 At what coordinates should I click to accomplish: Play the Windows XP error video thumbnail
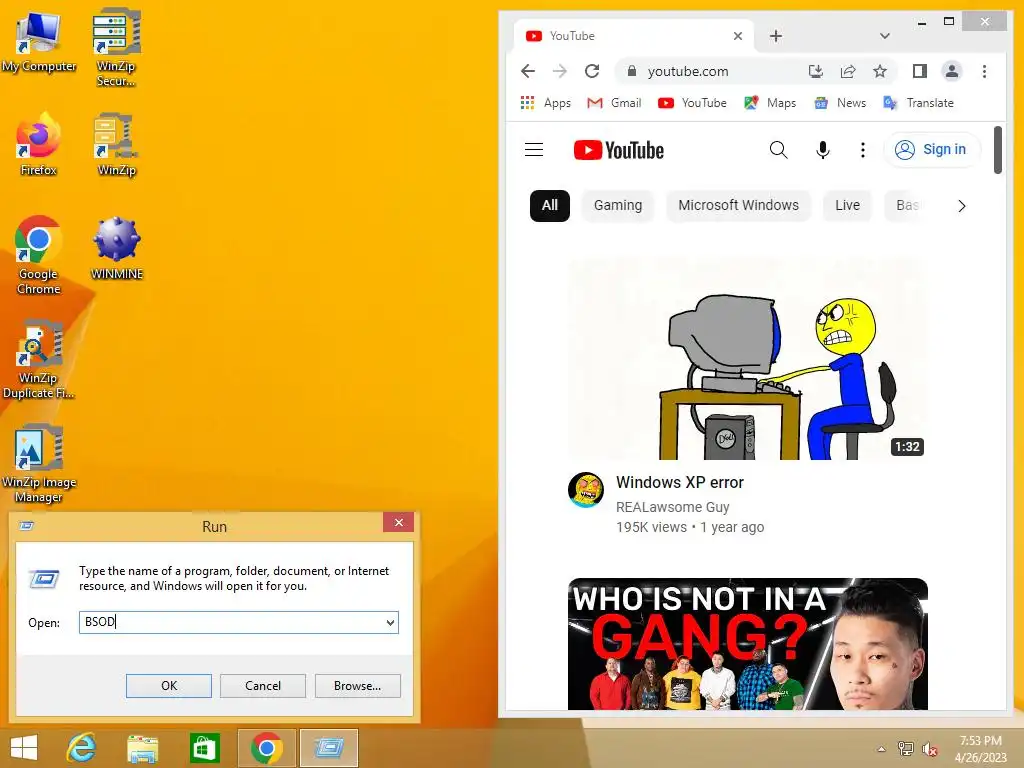[x=748, y=359]
